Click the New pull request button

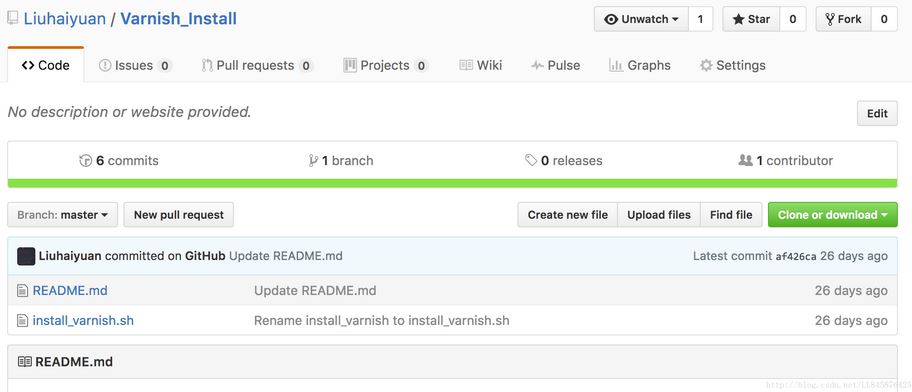(x=179, y=215)
